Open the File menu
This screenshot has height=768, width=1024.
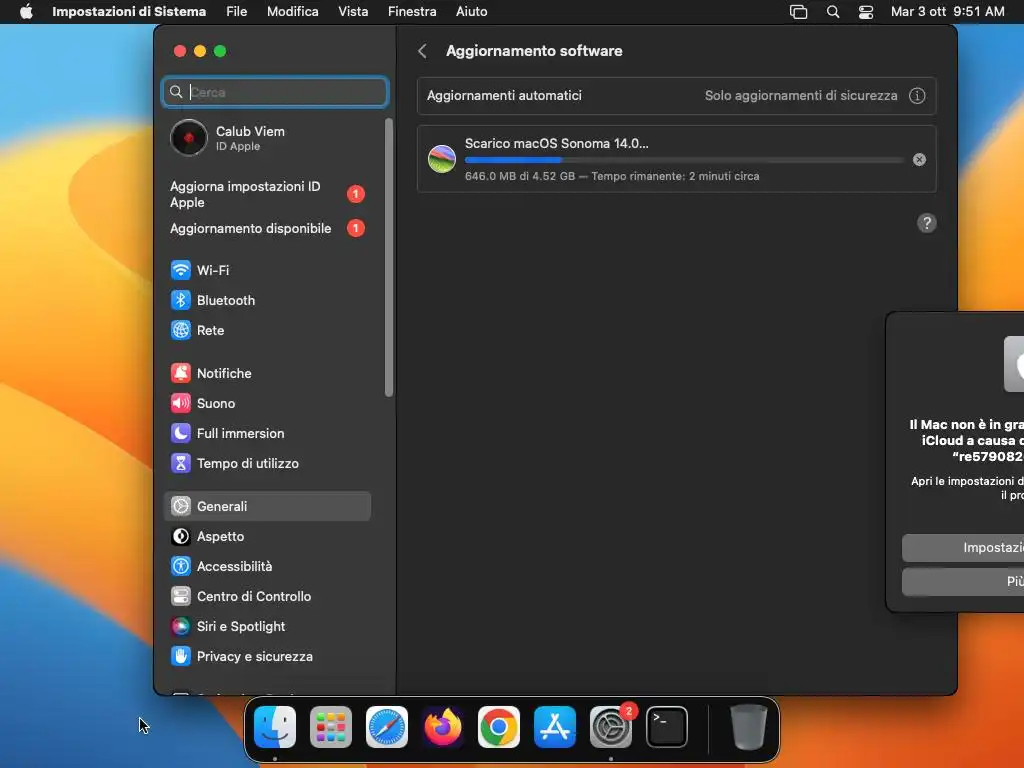[x=236, y=12]
